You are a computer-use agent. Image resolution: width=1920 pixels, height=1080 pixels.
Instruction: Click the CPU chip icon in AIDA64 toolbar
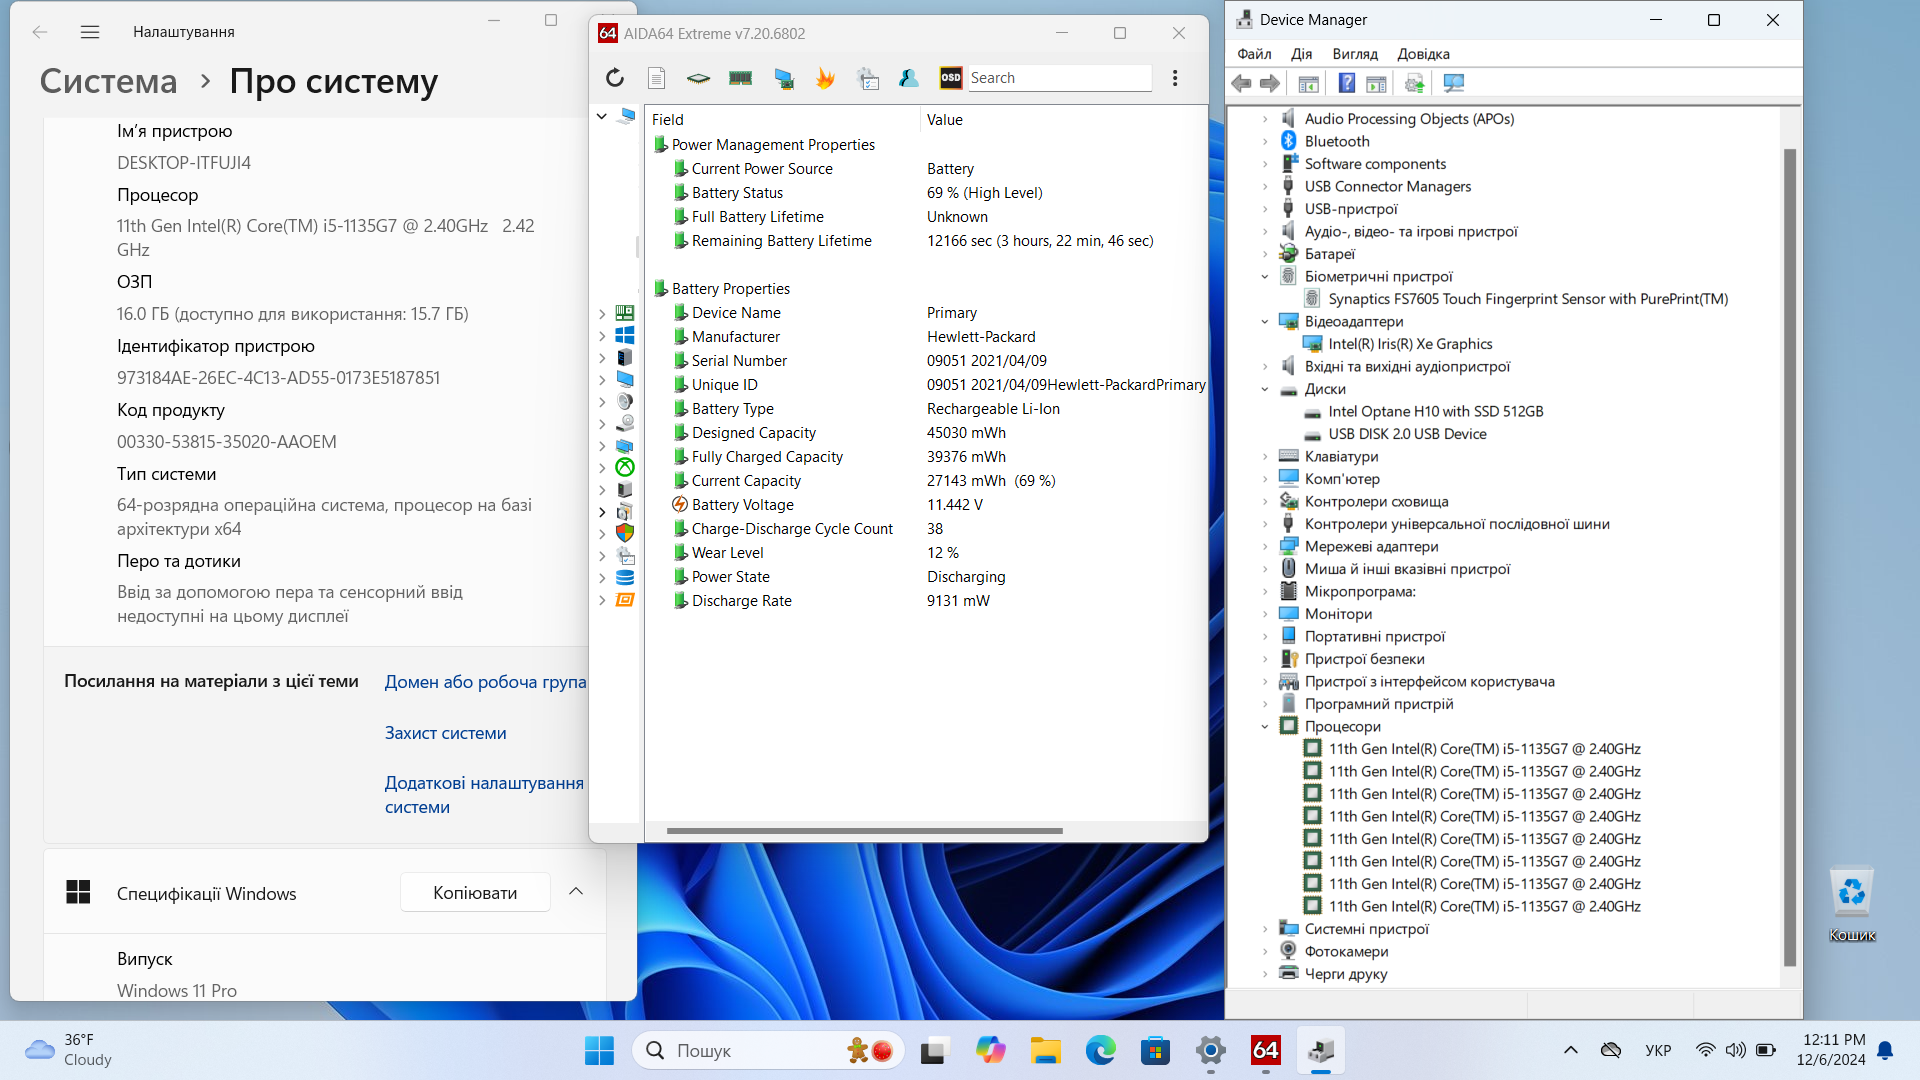click(698, 78)
